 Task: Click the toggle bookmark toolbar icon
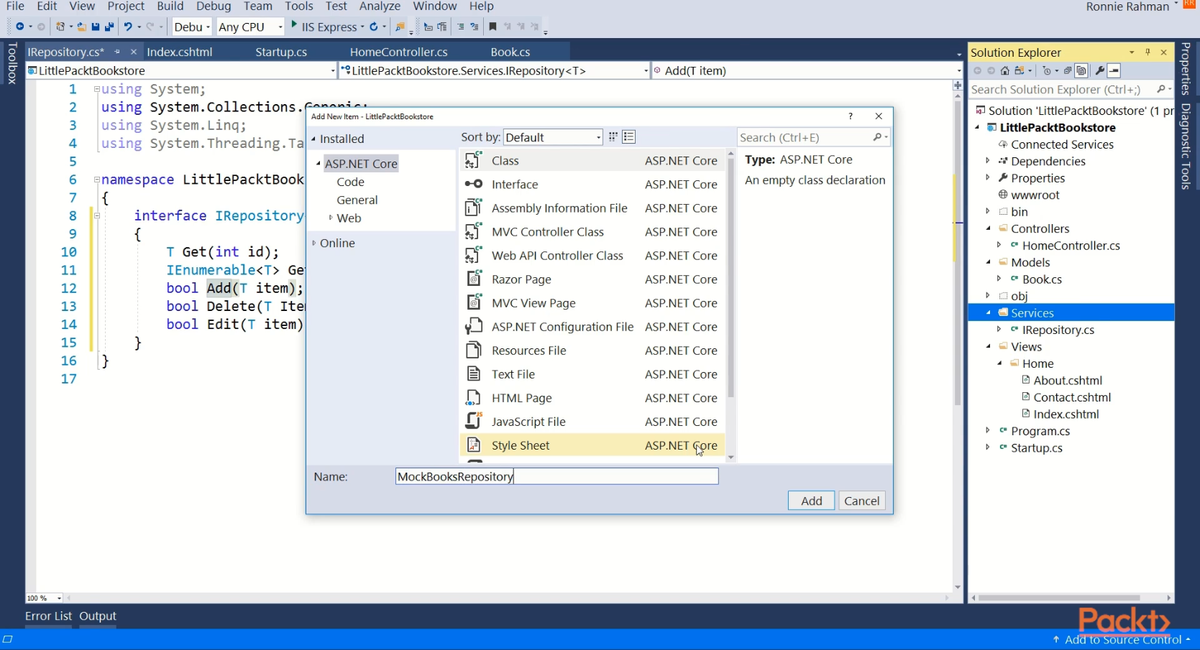(x=492, y=27)
